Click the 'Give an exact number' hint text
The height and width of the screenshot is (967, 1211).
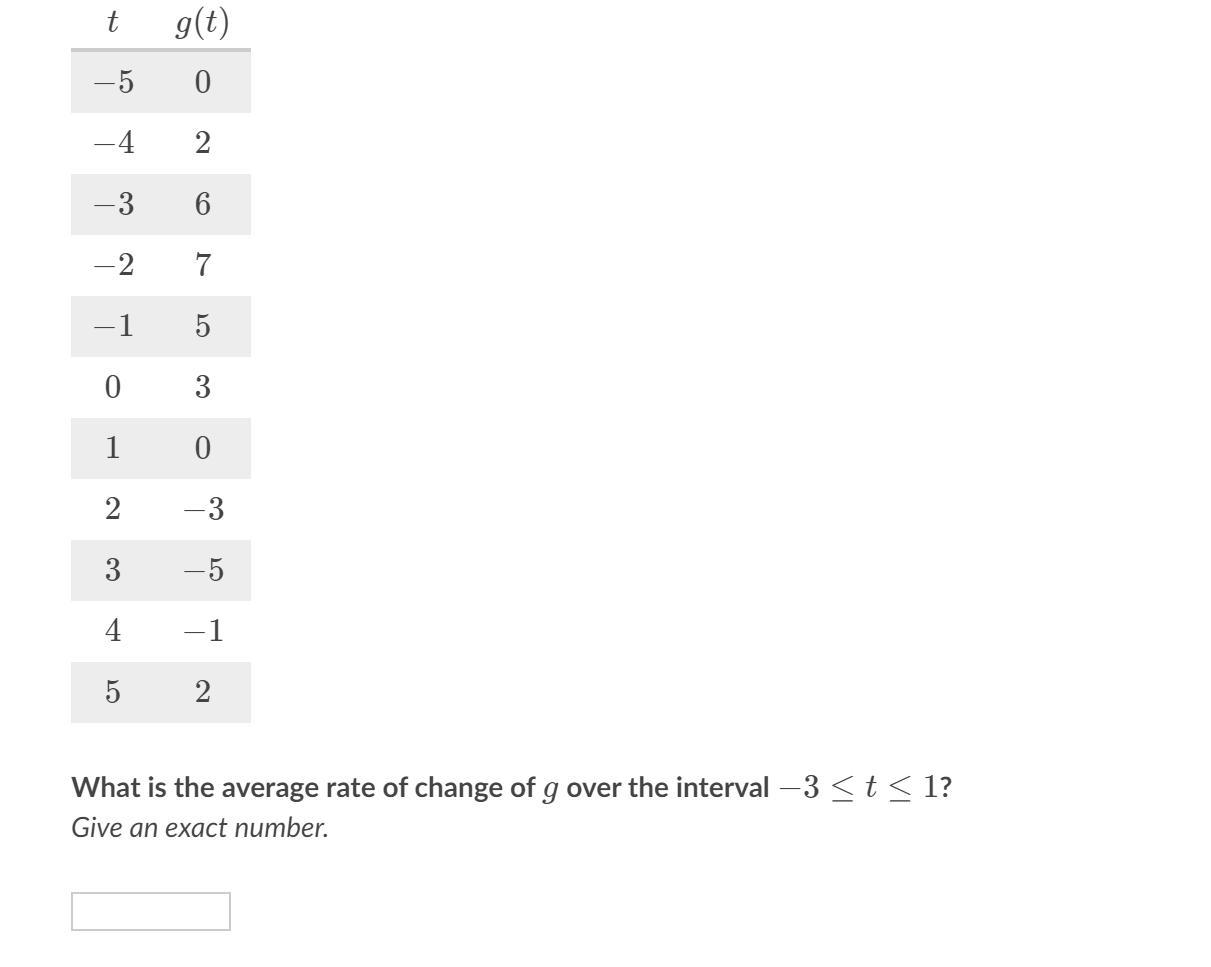tap(200, 828)
